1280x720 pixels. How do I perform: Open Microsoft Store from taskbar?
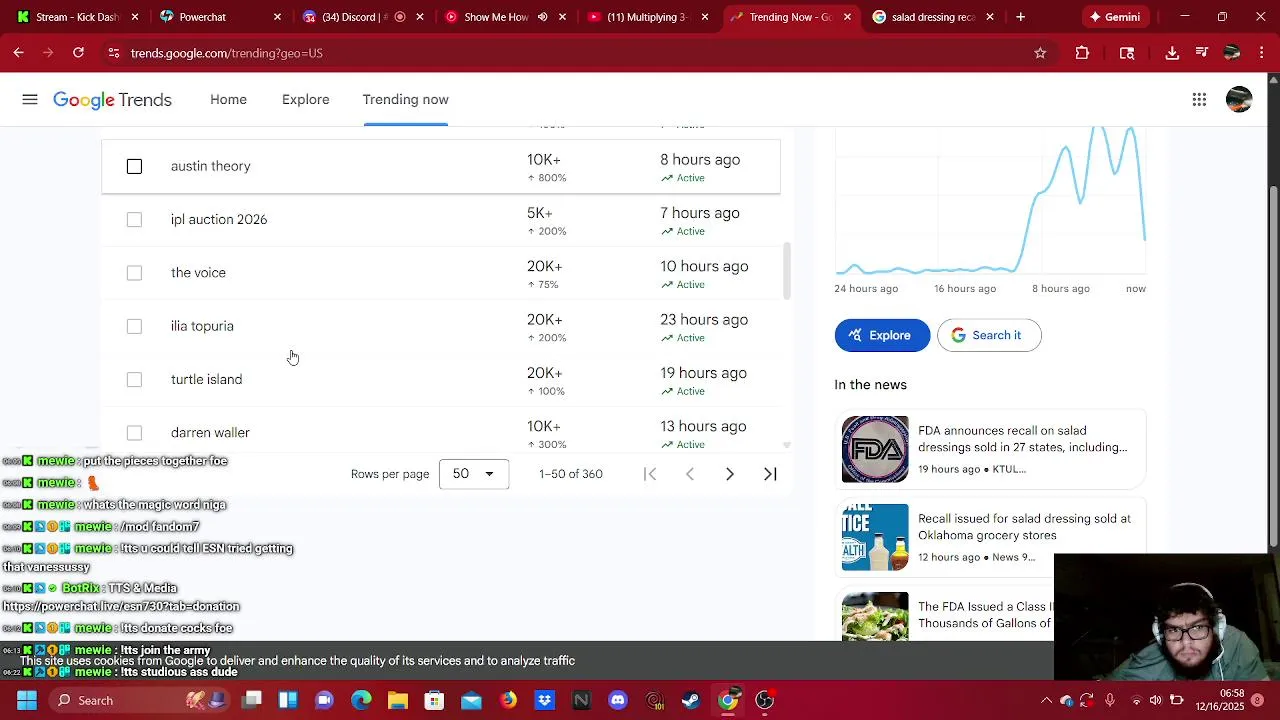pyautogui.click(x=434, y=700)
